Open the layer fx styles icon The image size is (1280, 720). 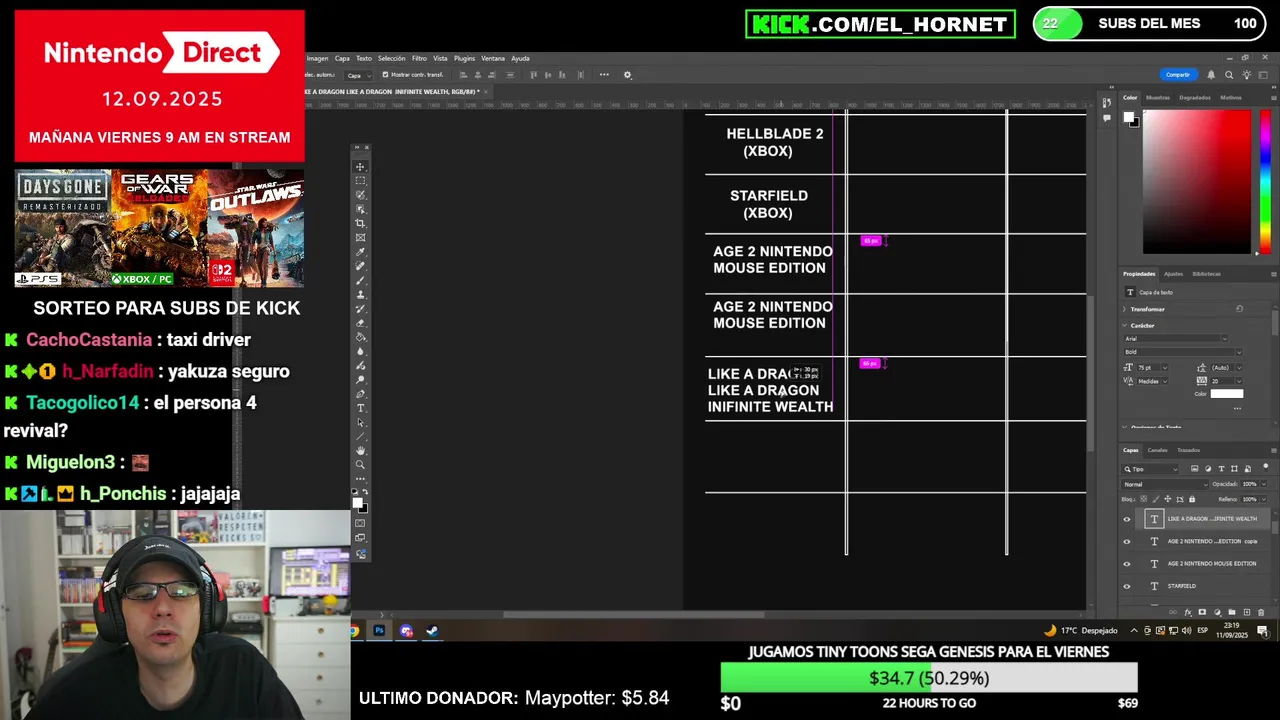coord(1187,612)
